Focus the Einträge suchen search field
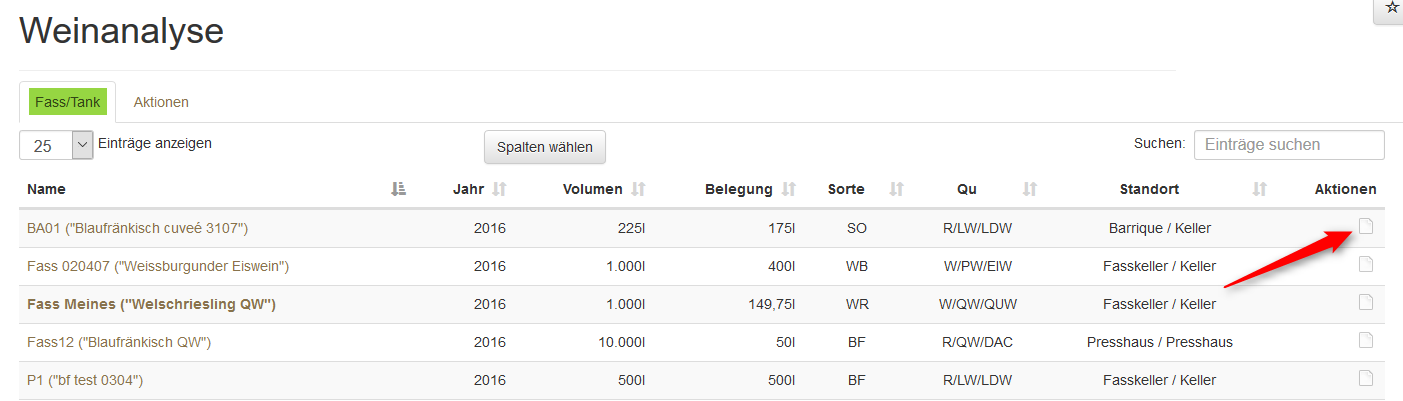Screen dimensions: 1403x401 1289,145
